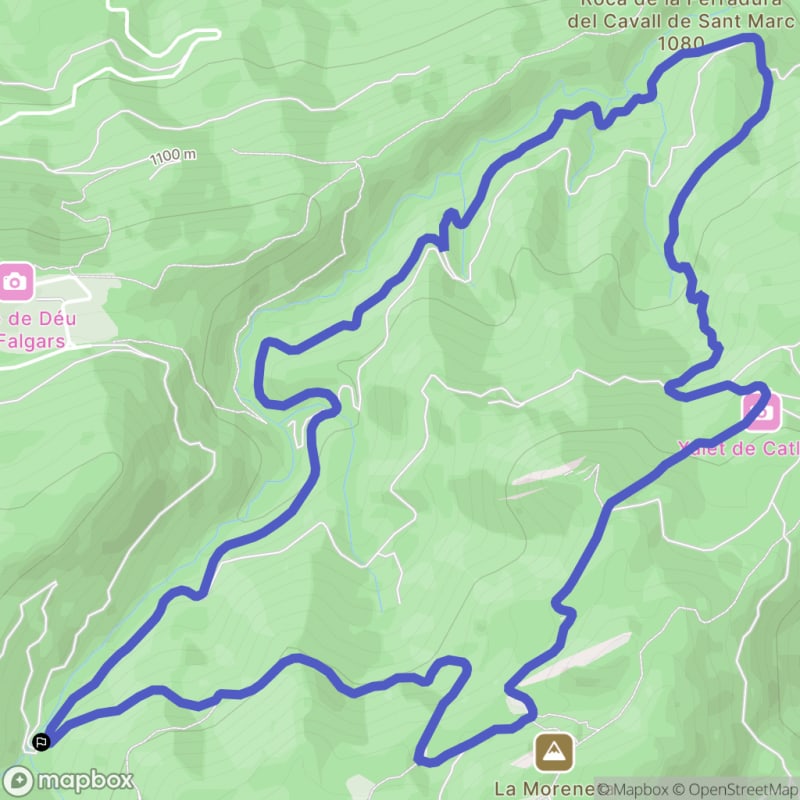800x800 pixels.
Task: Open the Mare de Déu de Falgars photo marker
Action: [16, 282]
